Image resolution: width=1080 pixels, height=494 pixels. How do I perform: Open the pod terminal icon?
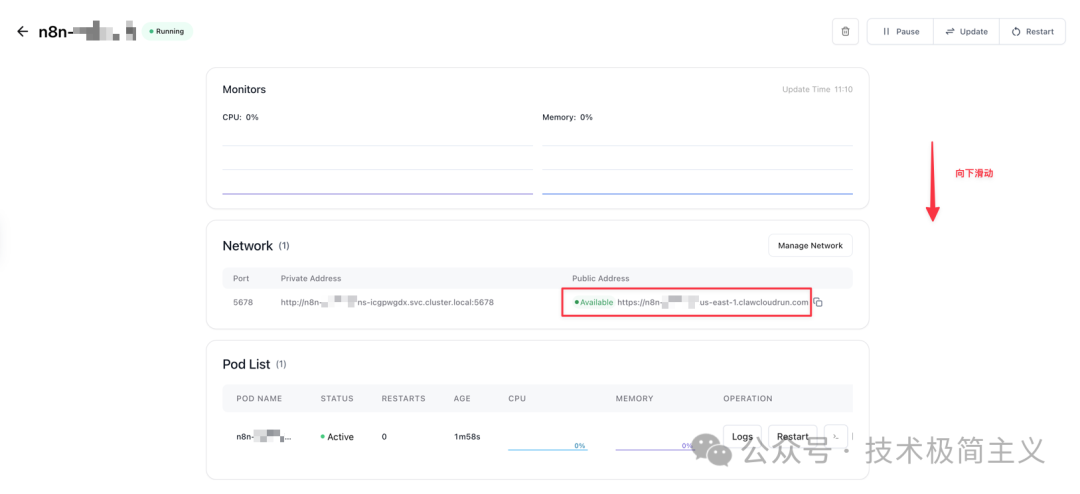point(835,436)
